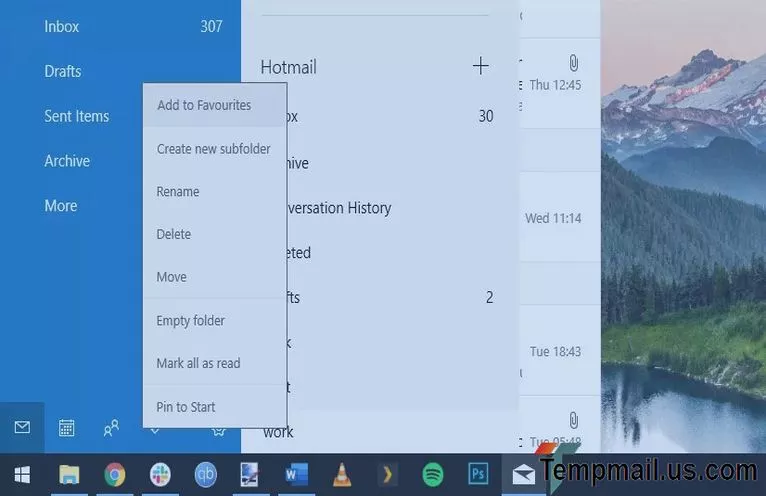Viewport: 766px width, 496px height.
Task: Open VLC media player from taskbar
Action: pos(342,474)
